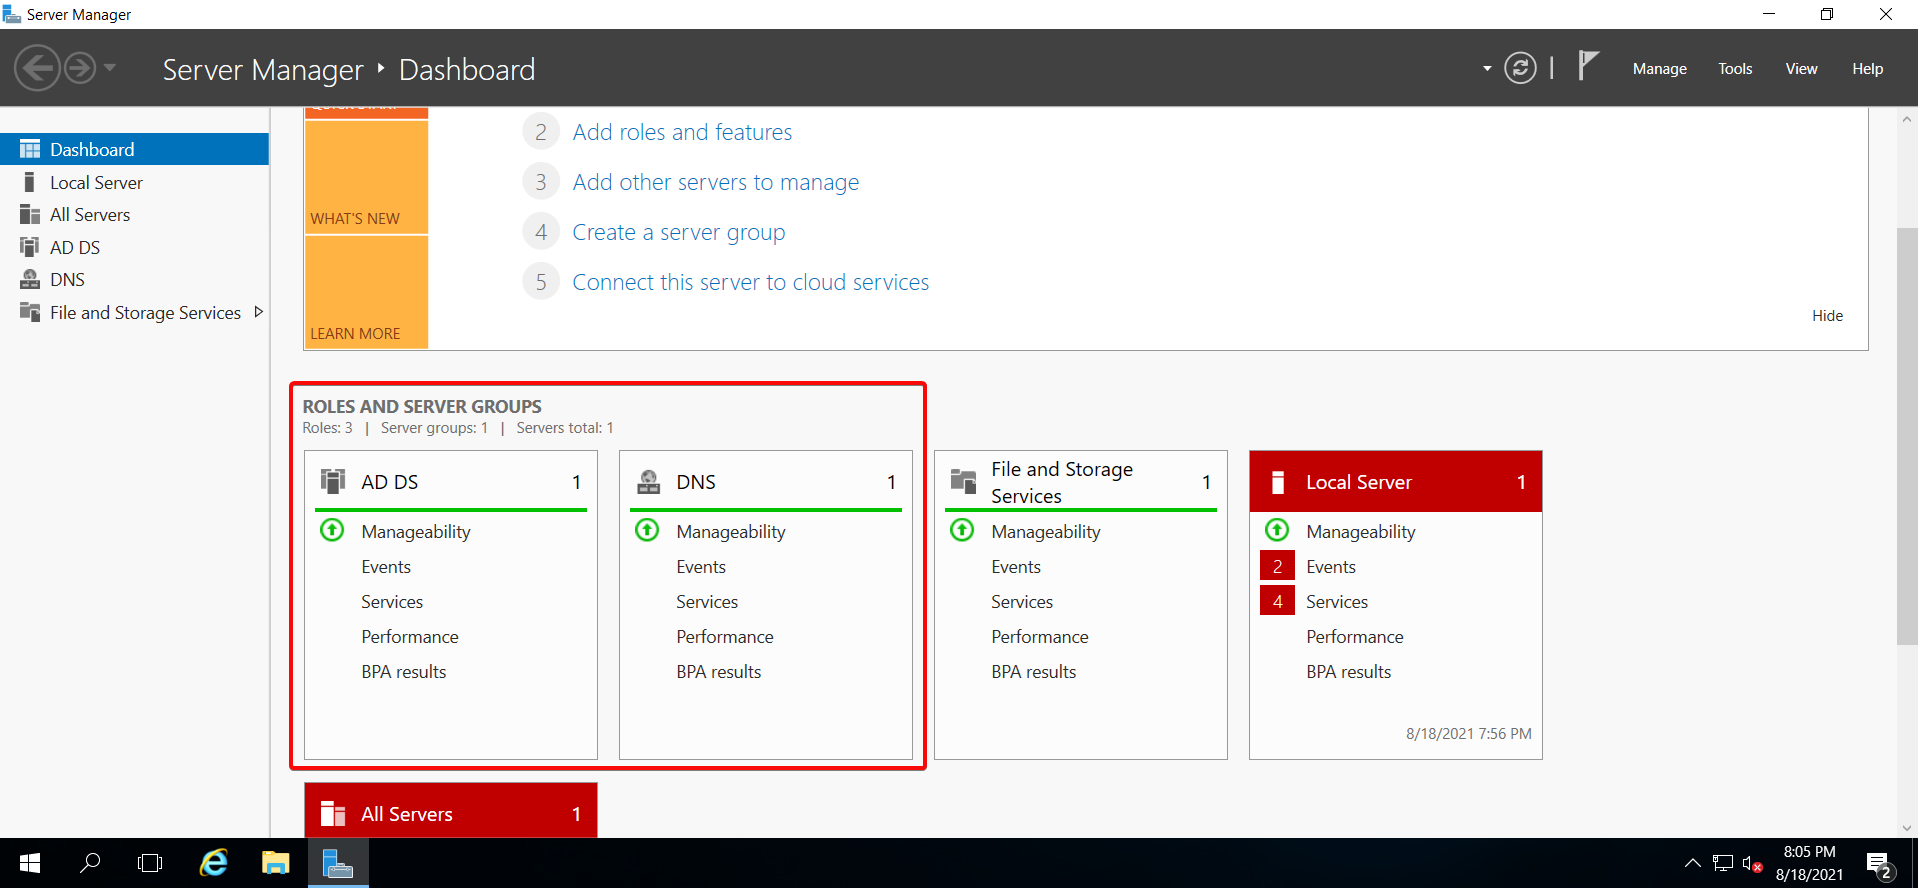Open AD DS BPA results
This screenshot has height=888, width=1918.
pos(404,672)
